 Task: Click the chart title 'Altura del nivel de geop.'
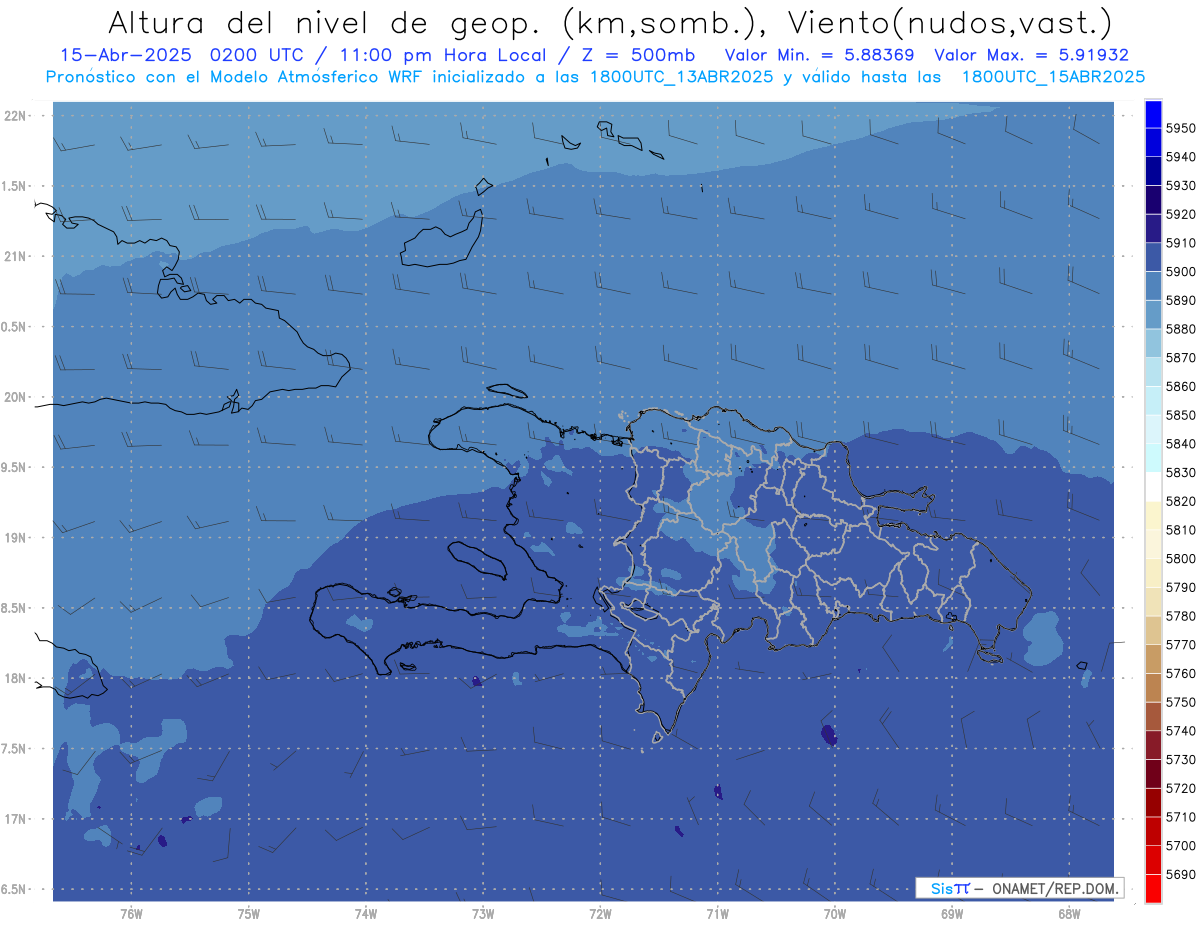point(326,22)
